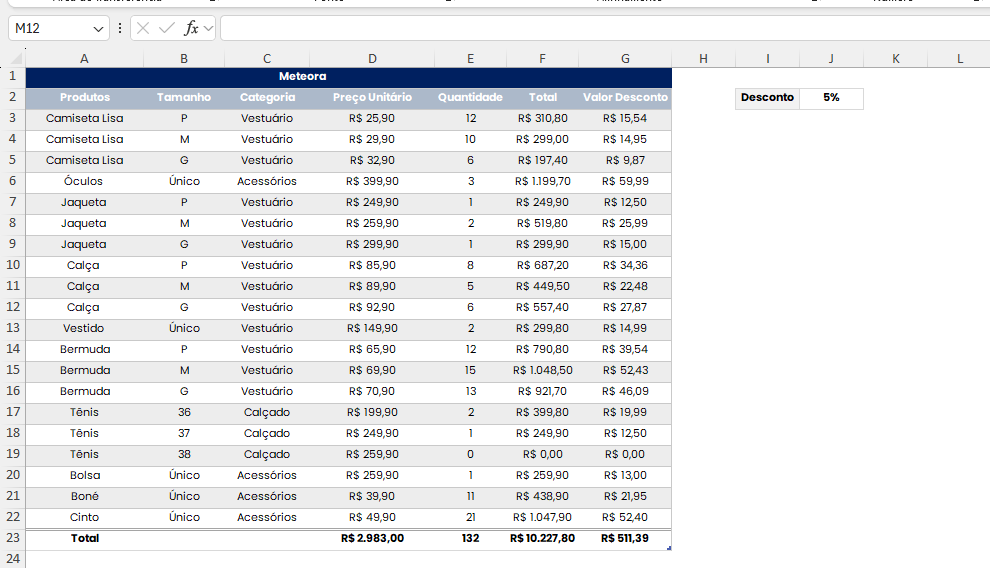Viewport: 990px width, 568px height.
Task: Click the Produtos header cell
Action: [x=85, y=97]
